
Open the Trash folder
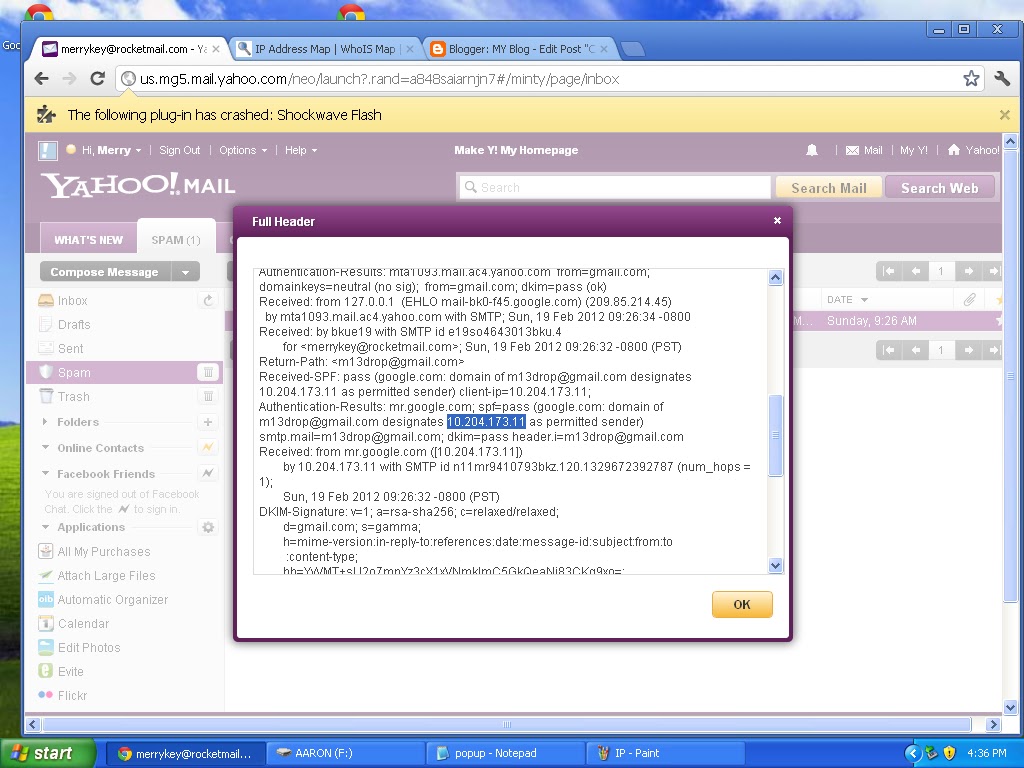click(x=73, y=396)
